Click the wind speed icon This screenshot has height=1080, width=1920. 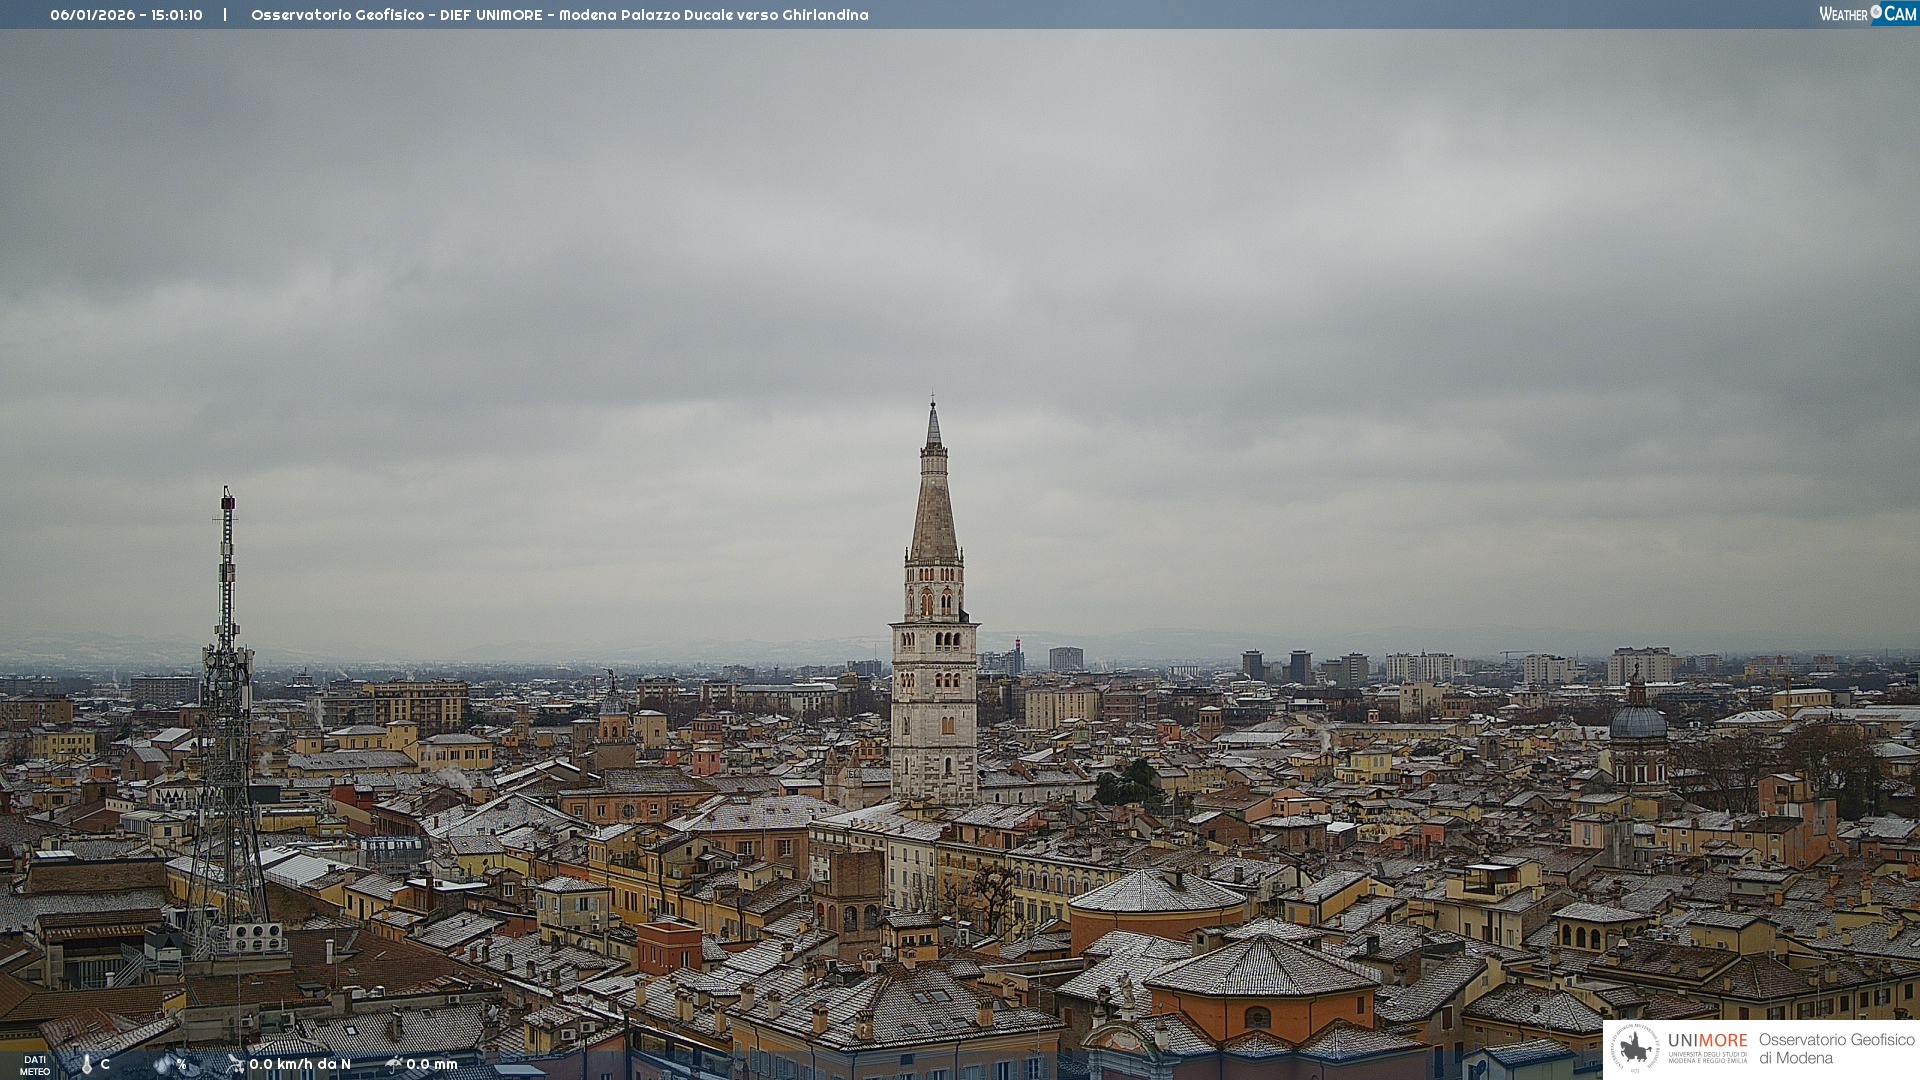tap(235, 1064)
